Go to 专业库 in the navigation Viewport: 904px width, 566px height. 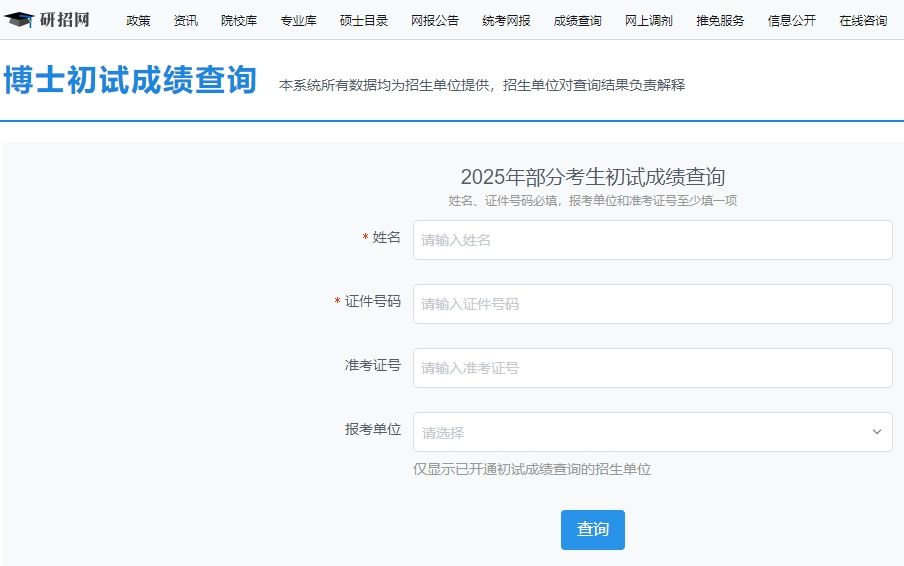tap(298, 21)
